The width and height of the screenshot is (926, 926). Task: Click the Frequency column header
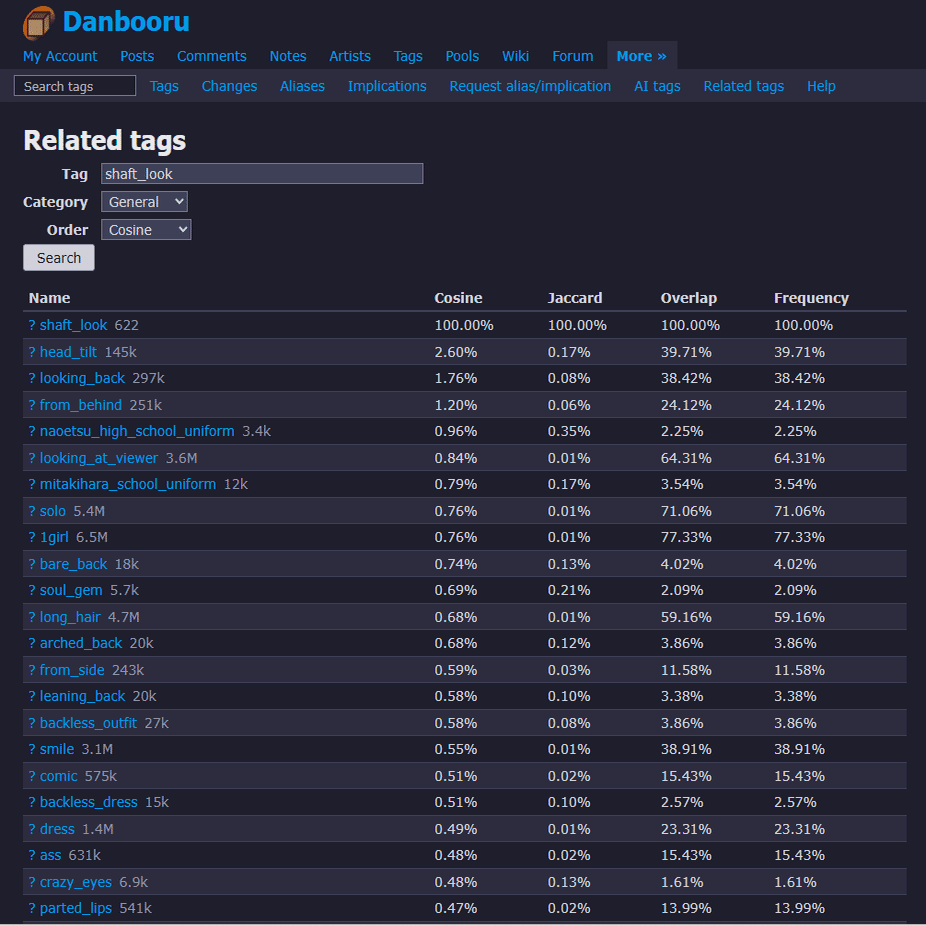pyautogui.click(x=811, y=298)
